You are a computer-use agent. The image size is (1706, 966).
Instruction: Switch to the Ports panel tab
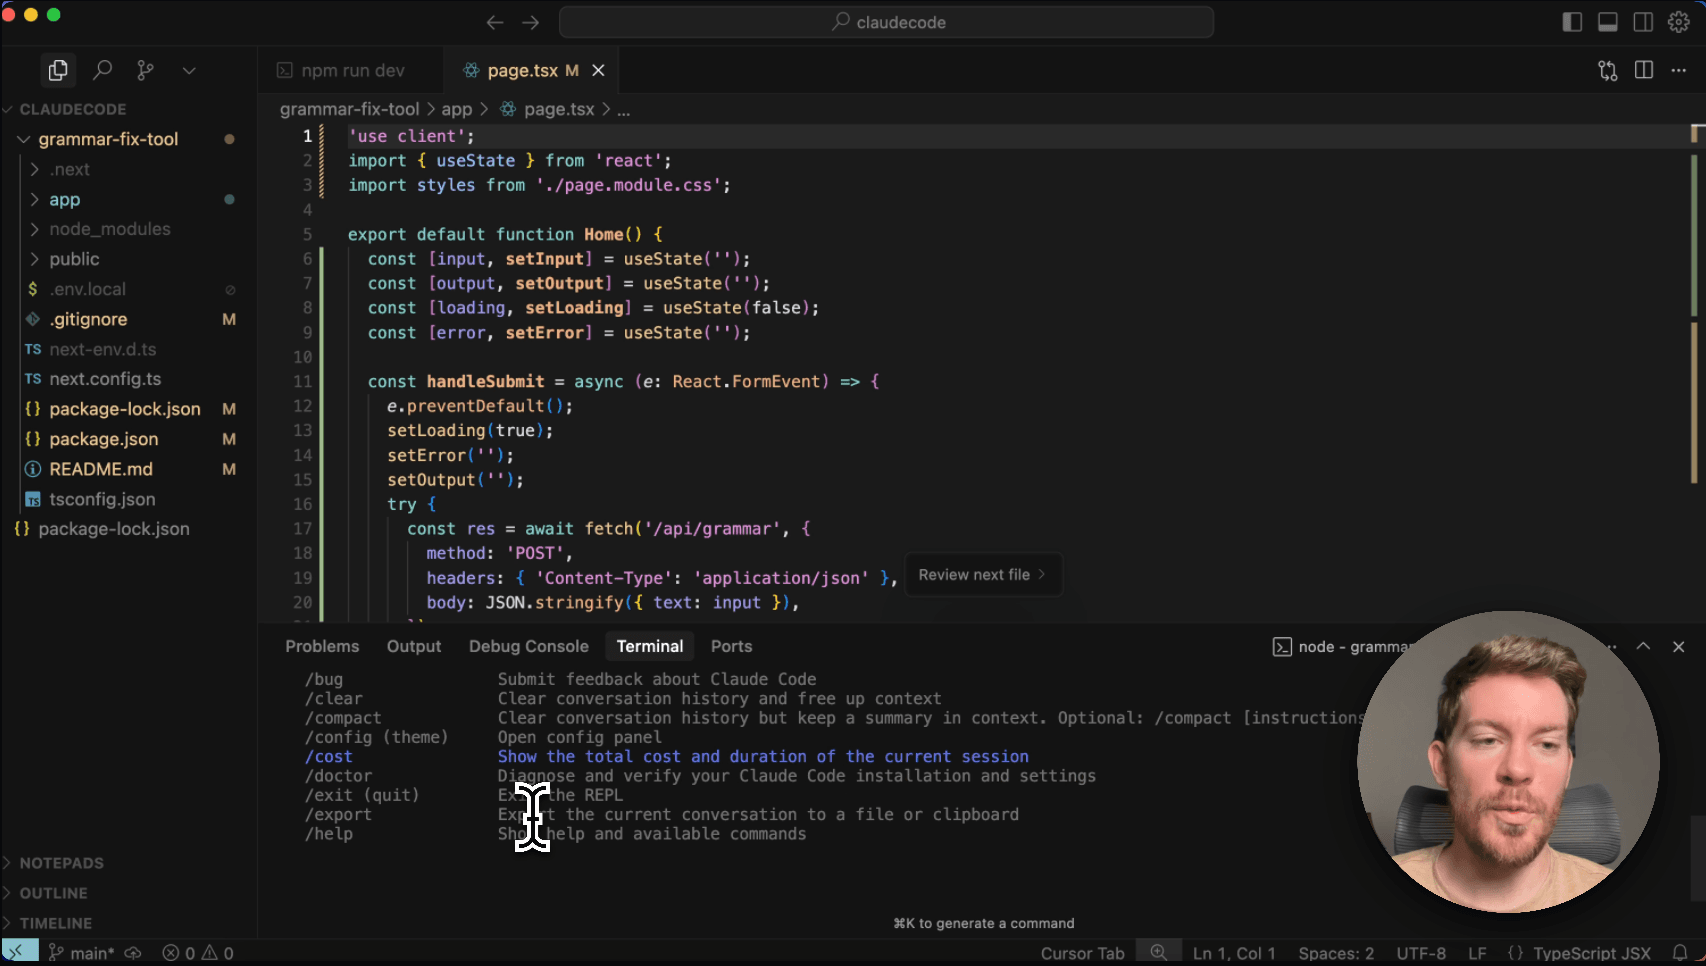731,646
